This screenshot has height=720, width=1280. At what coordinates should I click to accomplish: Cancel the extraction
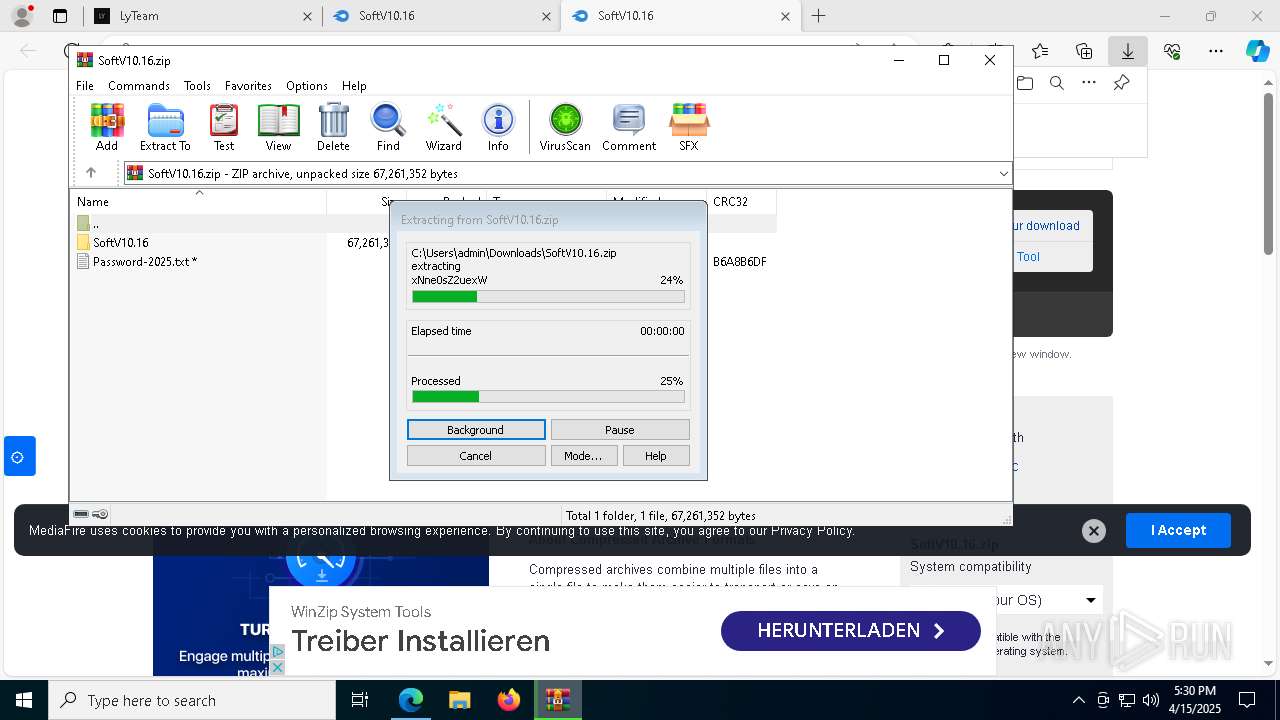(x=476, y=456)
